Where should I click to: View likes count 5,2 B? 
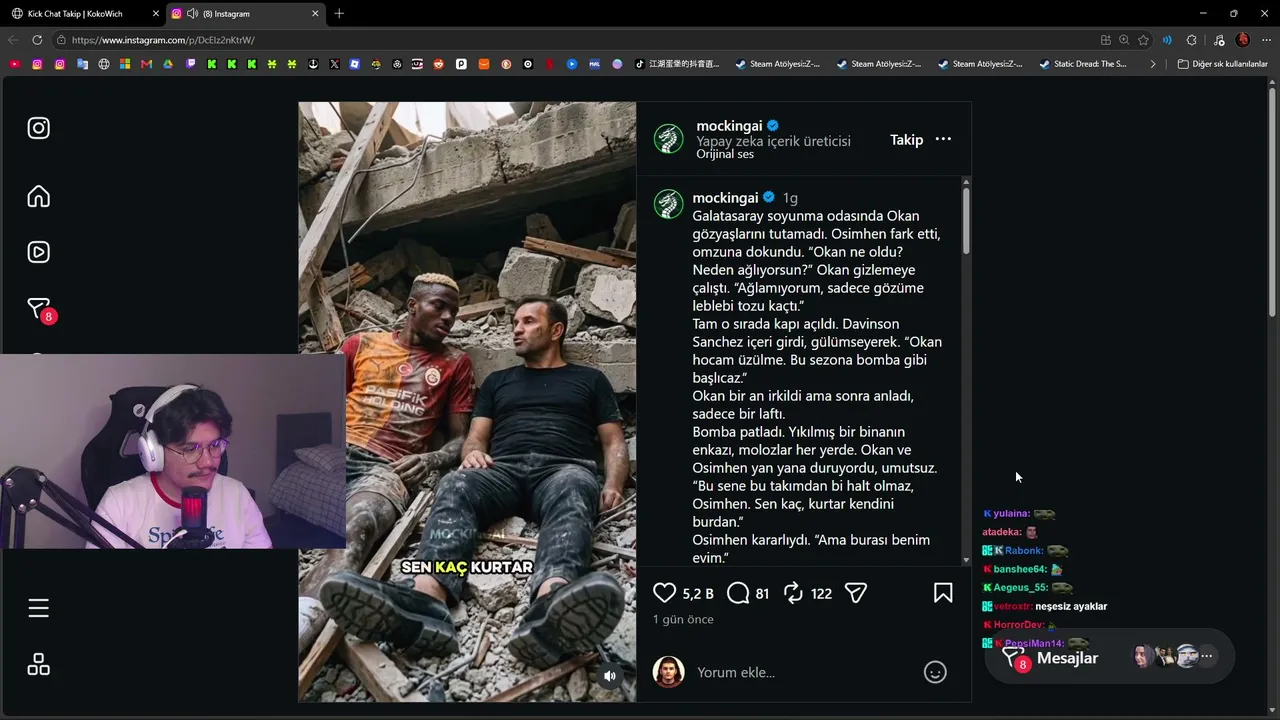point(698,594)
